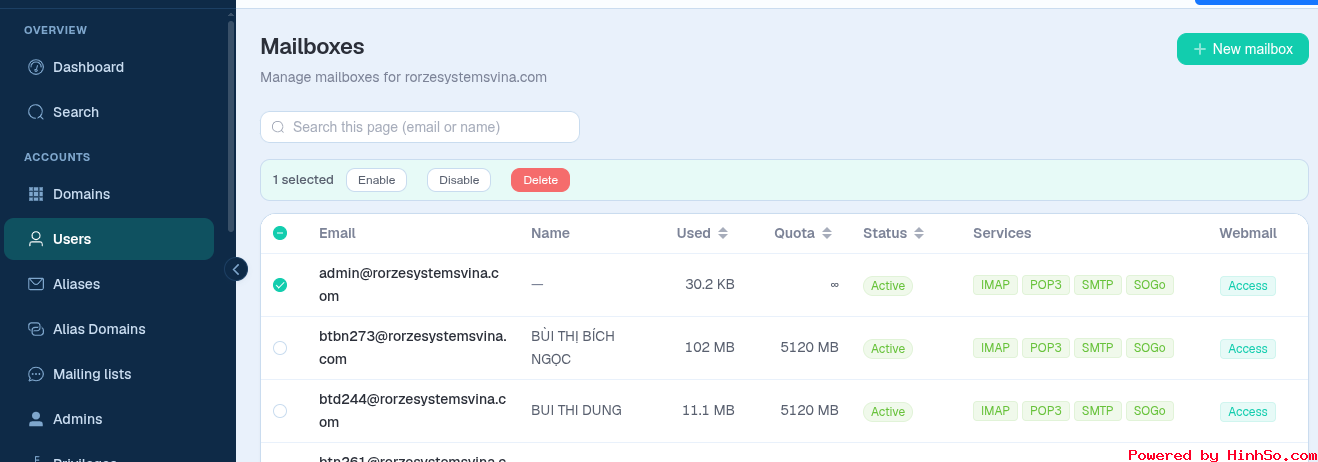
Task: Click Disable for selected mailboxes
Action: tap(459, 180)
